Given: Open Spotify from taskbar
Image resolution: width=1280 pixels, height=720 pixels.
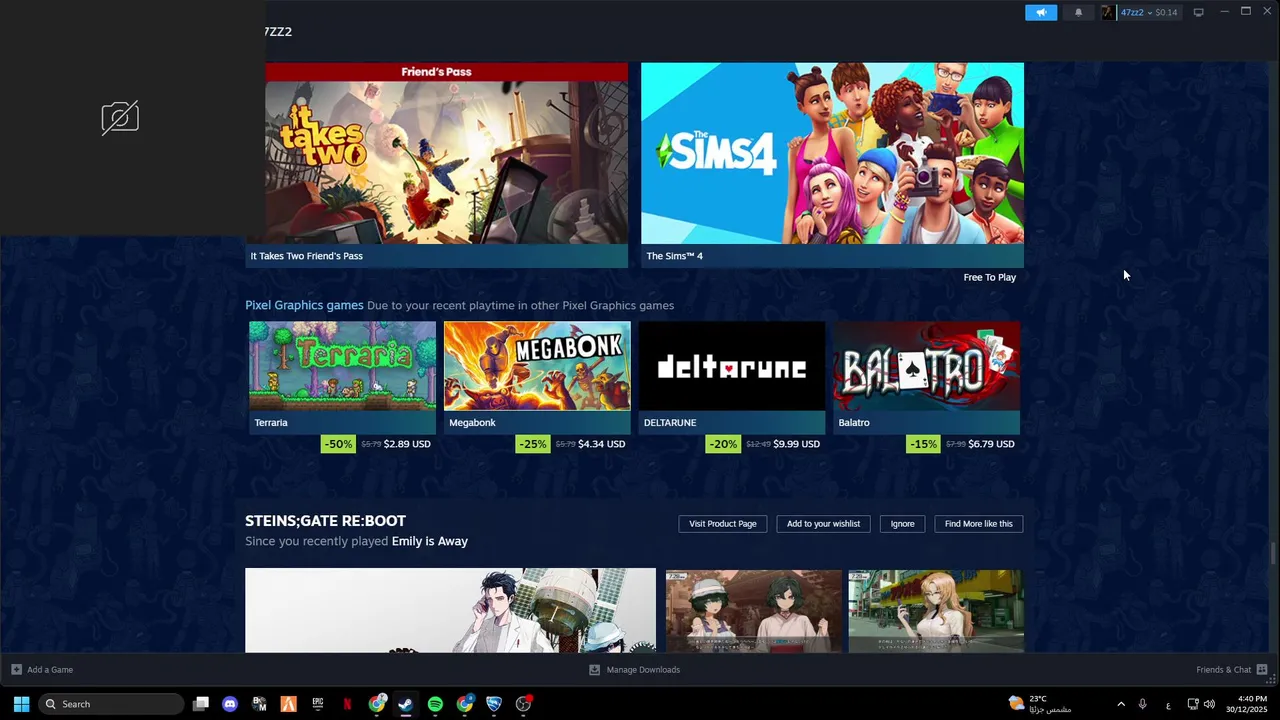Looking at the screenshot, I should (435, 704).
